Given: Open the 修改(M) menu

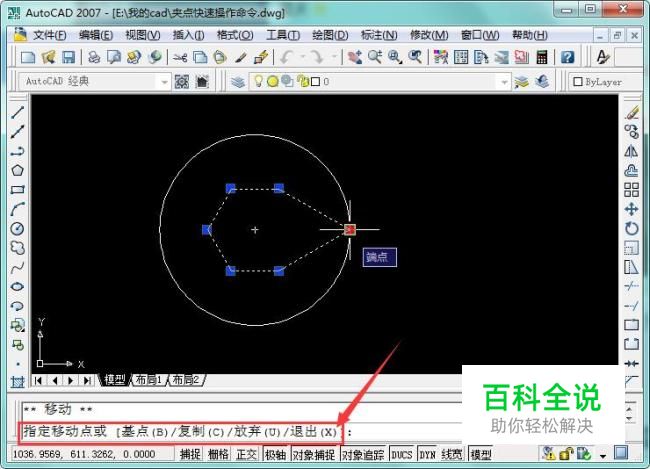Looking at the screenshot, I should pos(429,35).
